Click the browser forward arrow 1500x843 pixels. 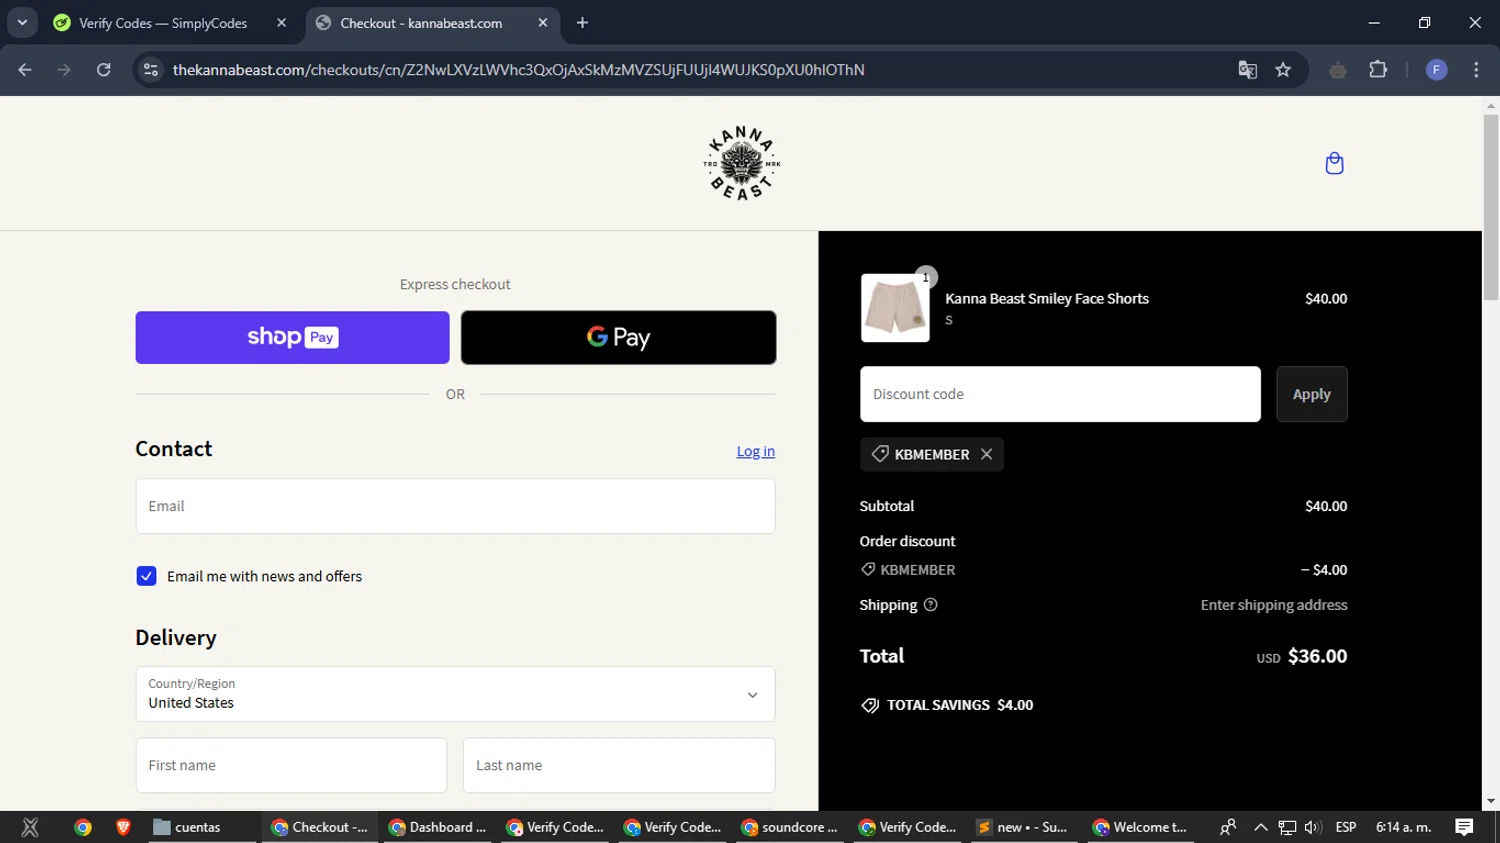(x=64, y=70)
